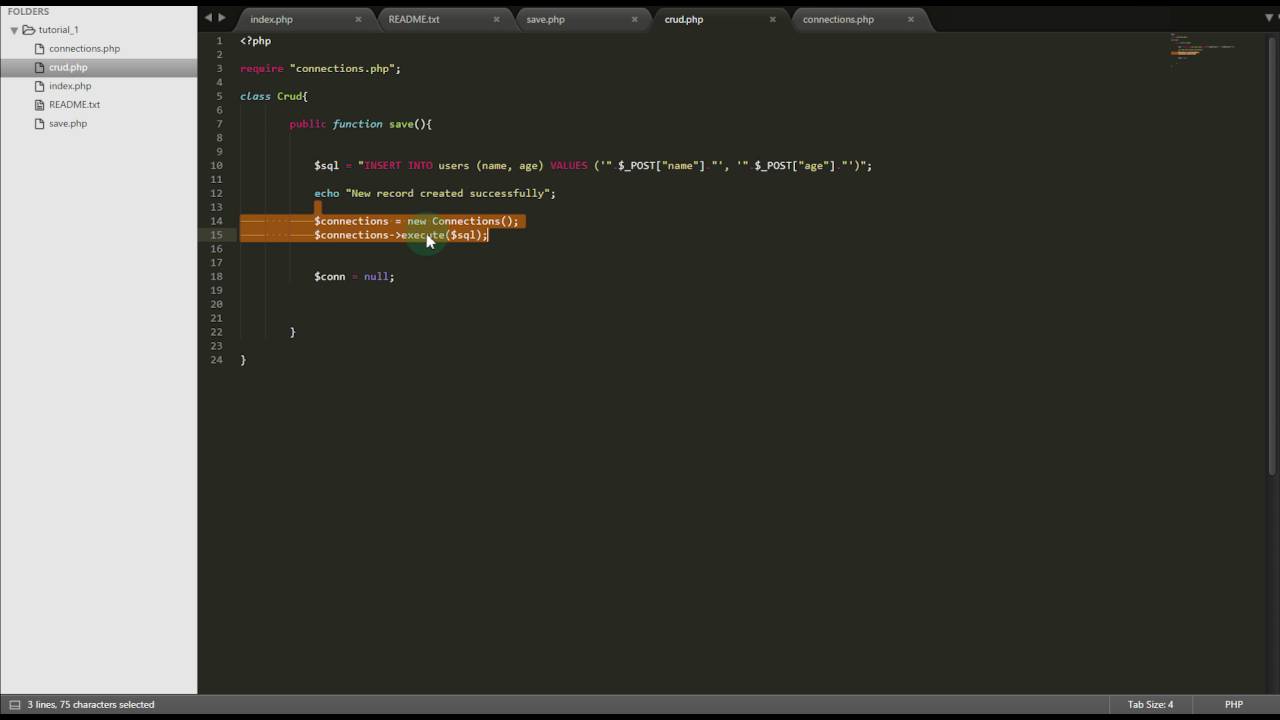Change the PHP syntax selector
This screenshot has height=720, width=1280.
click(1234, 704)
